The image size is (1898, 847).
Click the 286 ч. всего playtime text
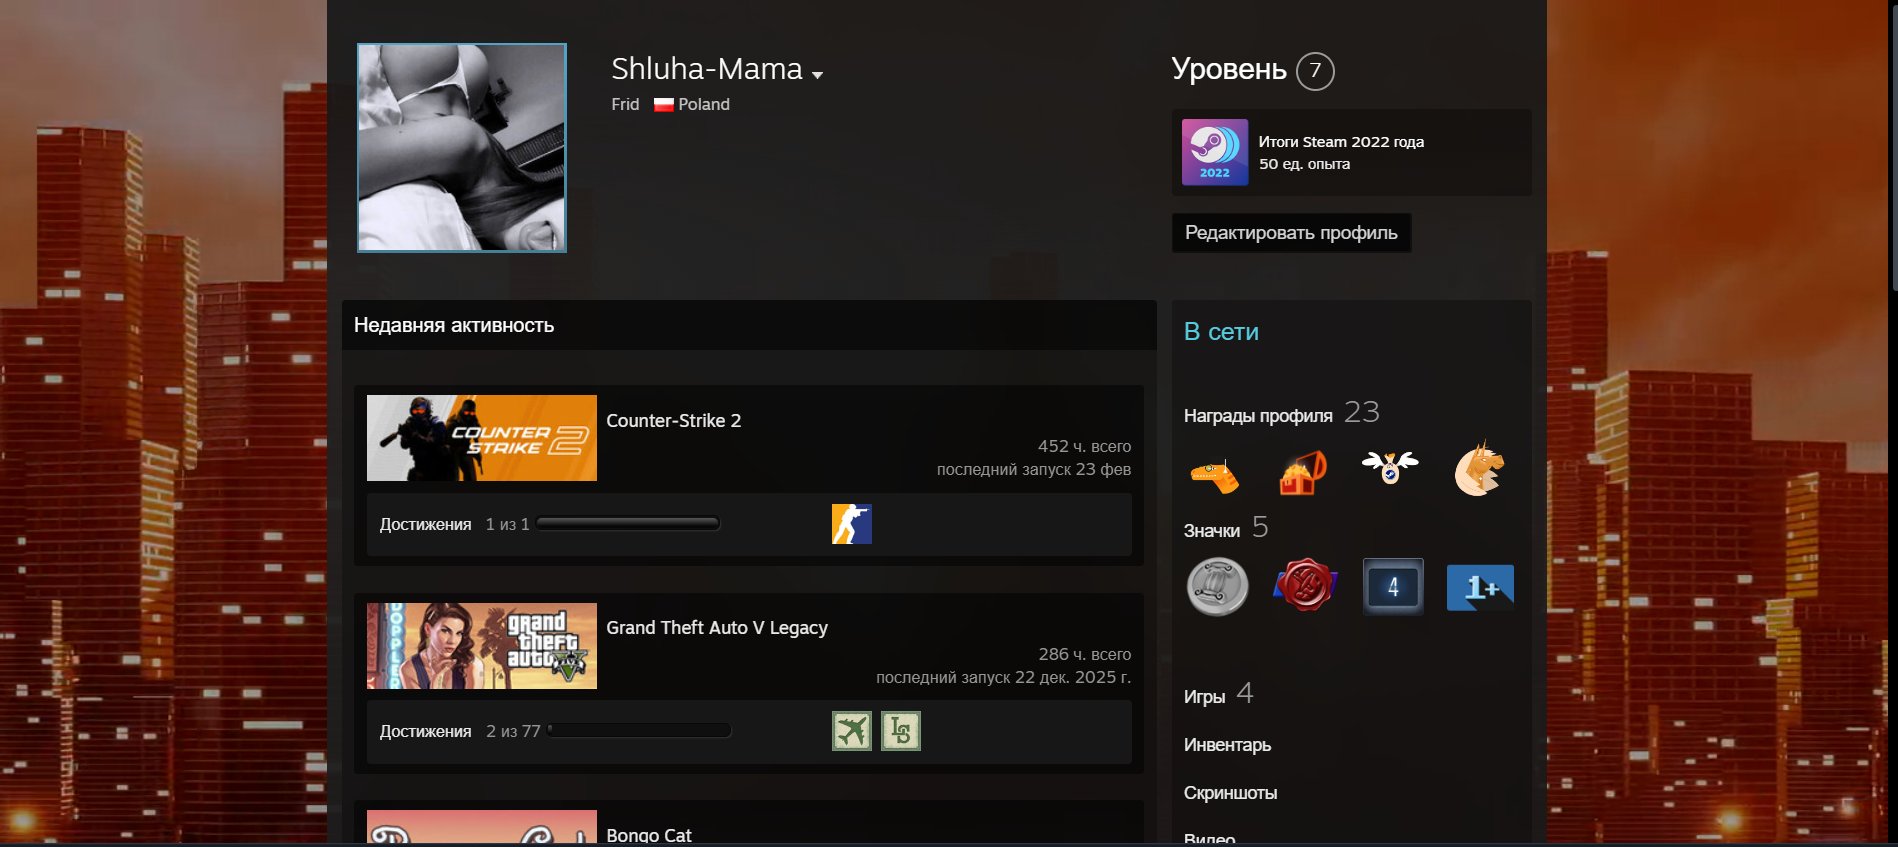click(x=1084, y=654)
